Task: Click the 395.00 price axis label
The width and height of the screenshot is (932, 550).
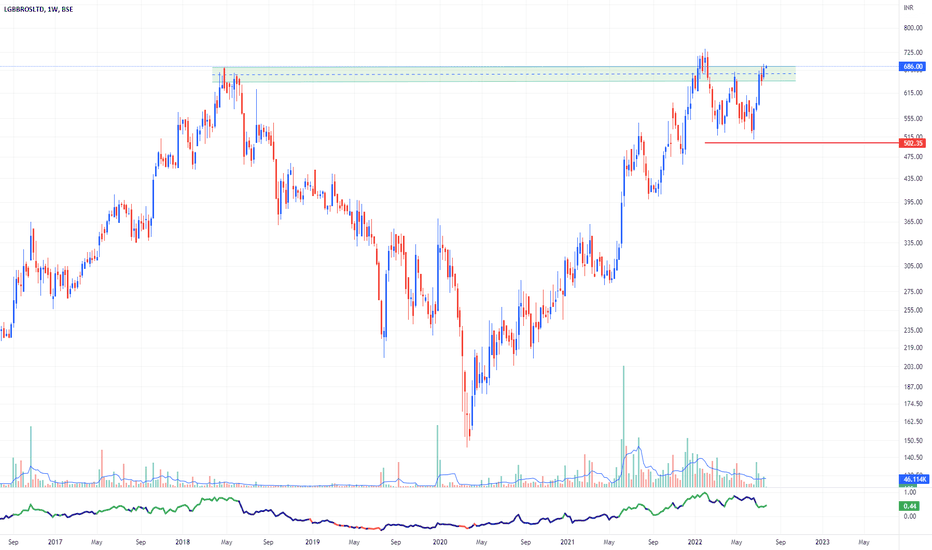Action: (913, 202)
